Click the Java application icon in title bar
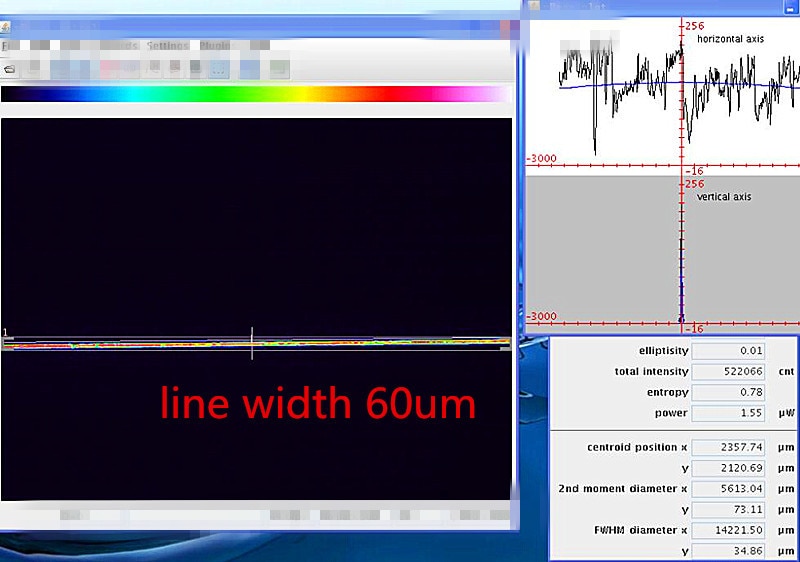Image resolution: width=800 pixels, height=562 pixels. click(x=5, y=26)
